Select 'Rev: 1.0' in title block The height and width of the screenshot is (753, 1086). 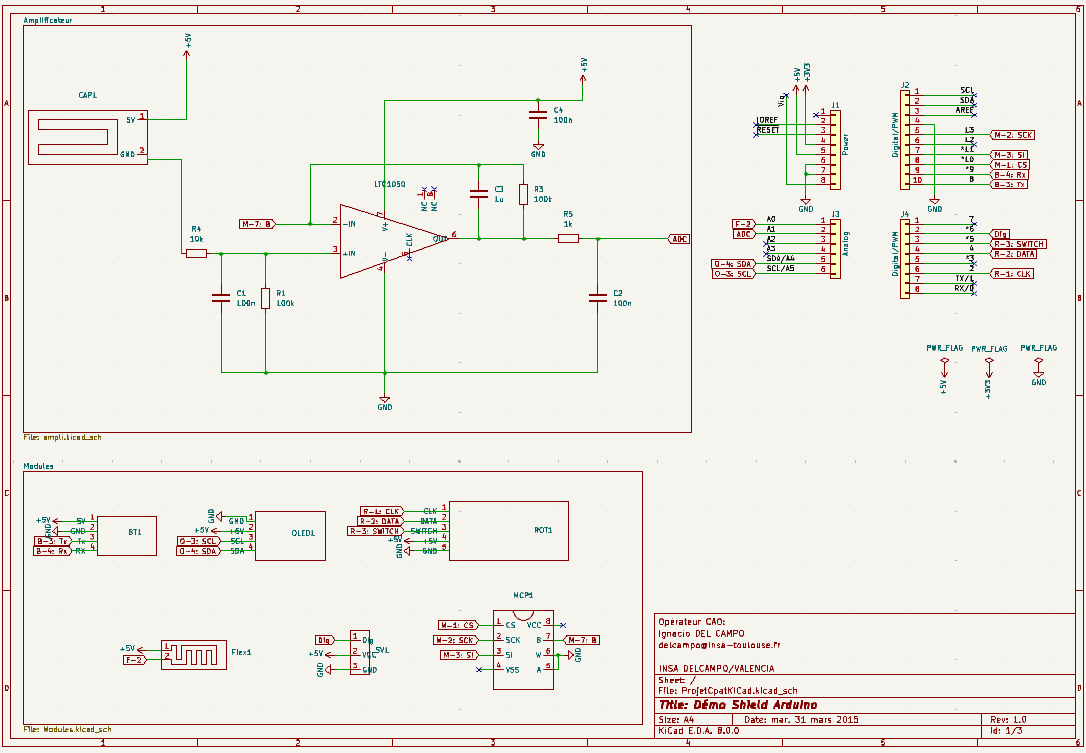coord(1008,720)
